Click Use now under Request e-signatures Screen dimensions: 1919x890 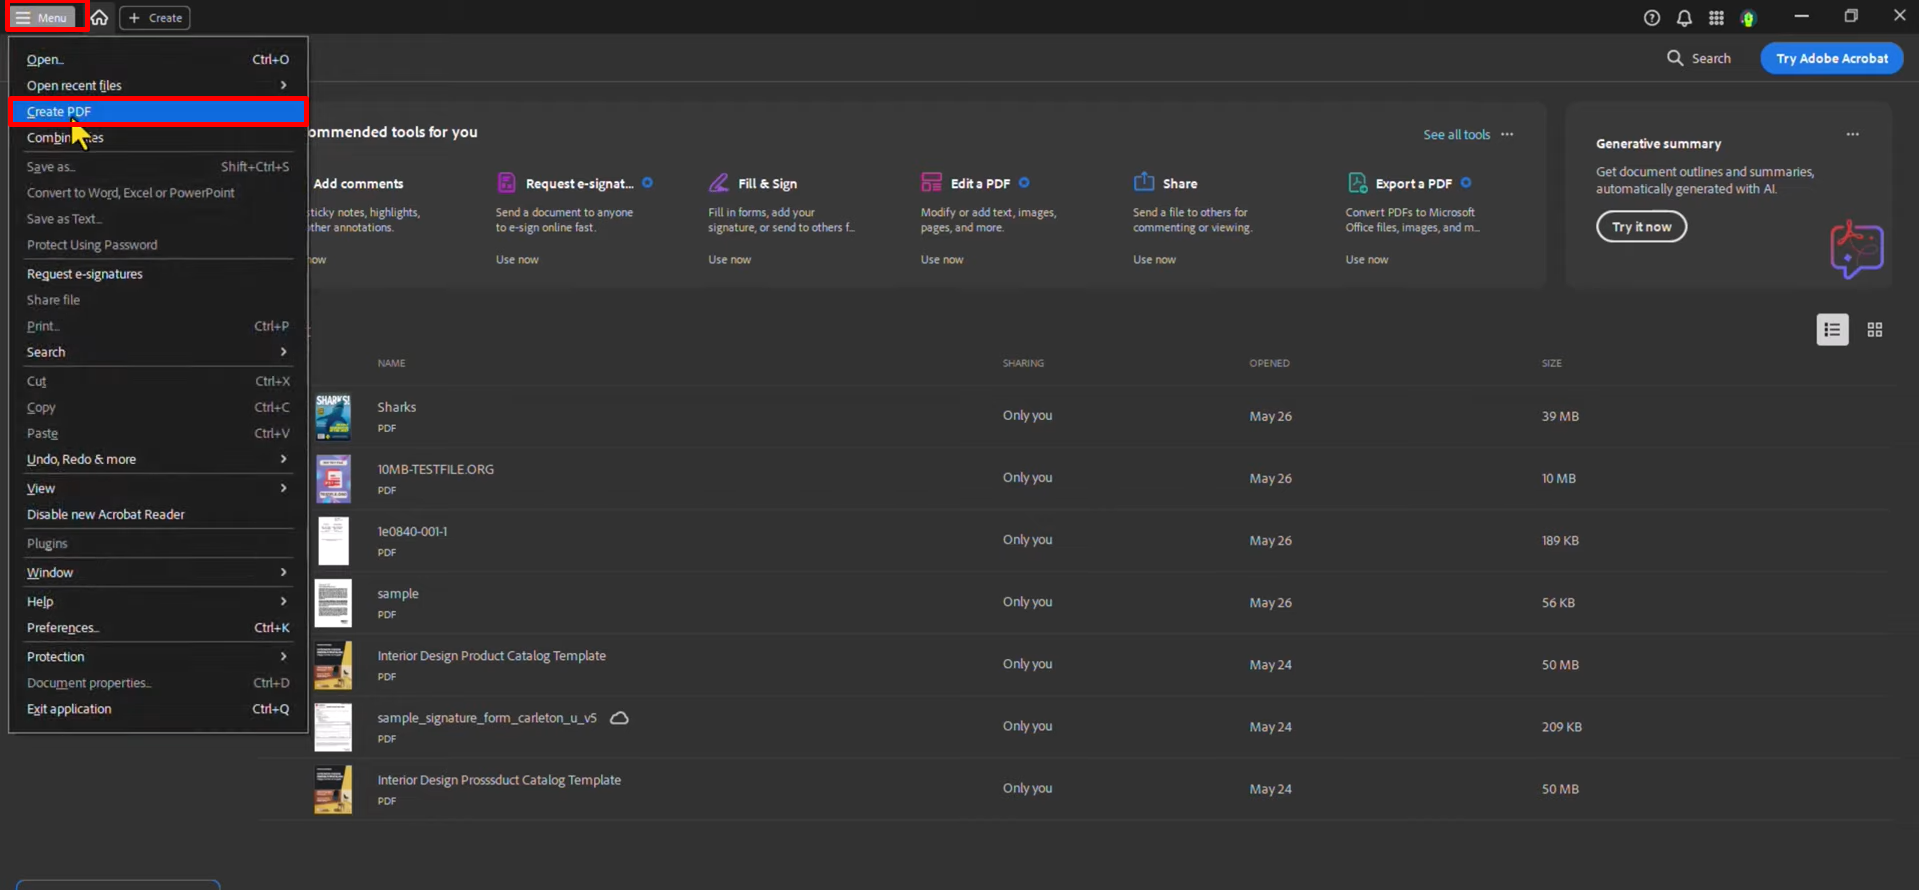tap(517, 259)
